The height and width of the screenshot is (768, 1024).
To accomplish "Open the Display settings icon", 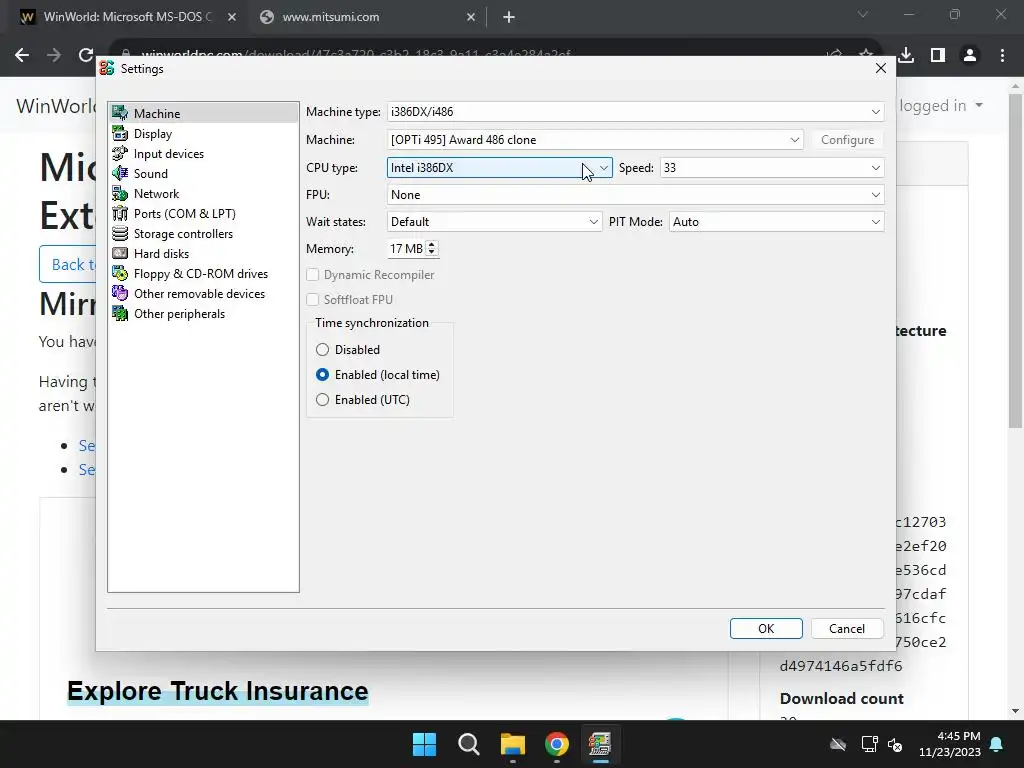I will coord(120,133).
